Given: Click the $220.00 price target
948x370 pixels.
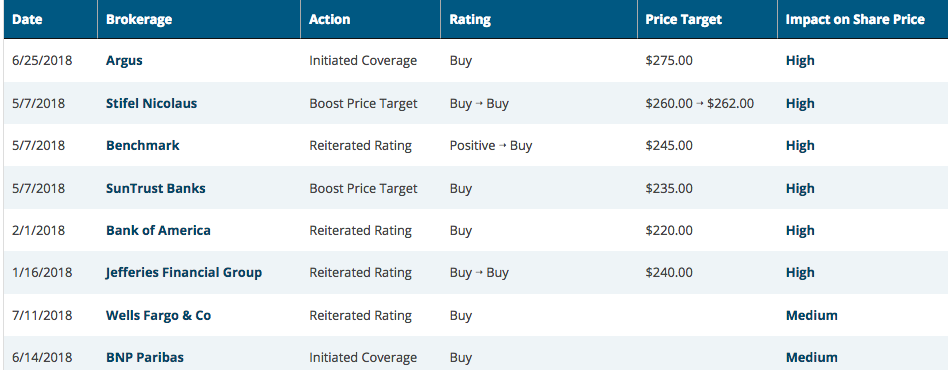Looking at the screenshot, I should [x=669, y=230].
